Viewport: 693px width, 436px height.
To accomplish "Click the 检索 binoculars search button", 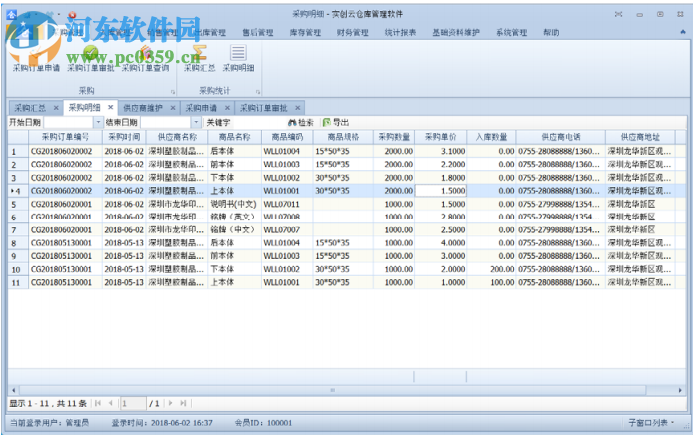I will [301, 122].
